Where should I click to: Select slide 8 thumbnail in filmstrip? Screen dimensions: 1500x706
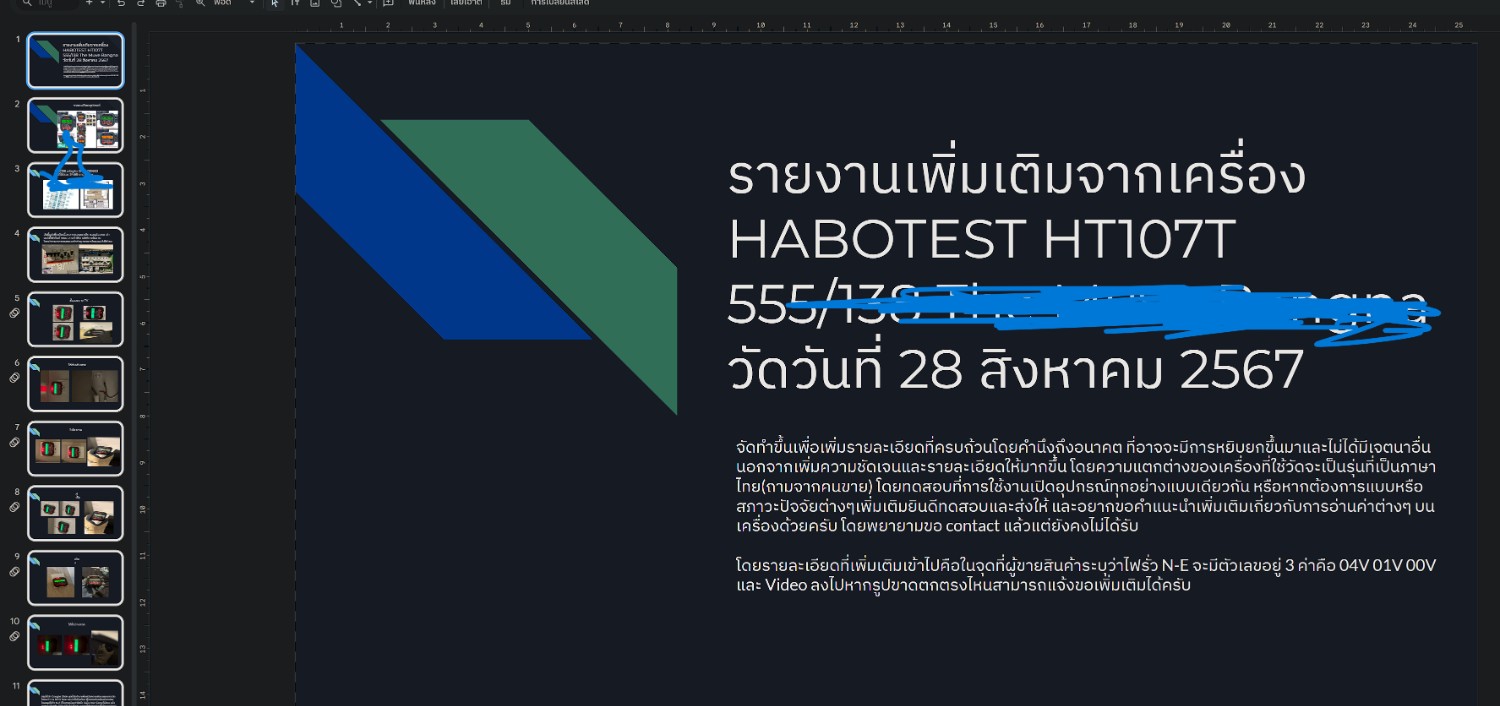(76, 512)
